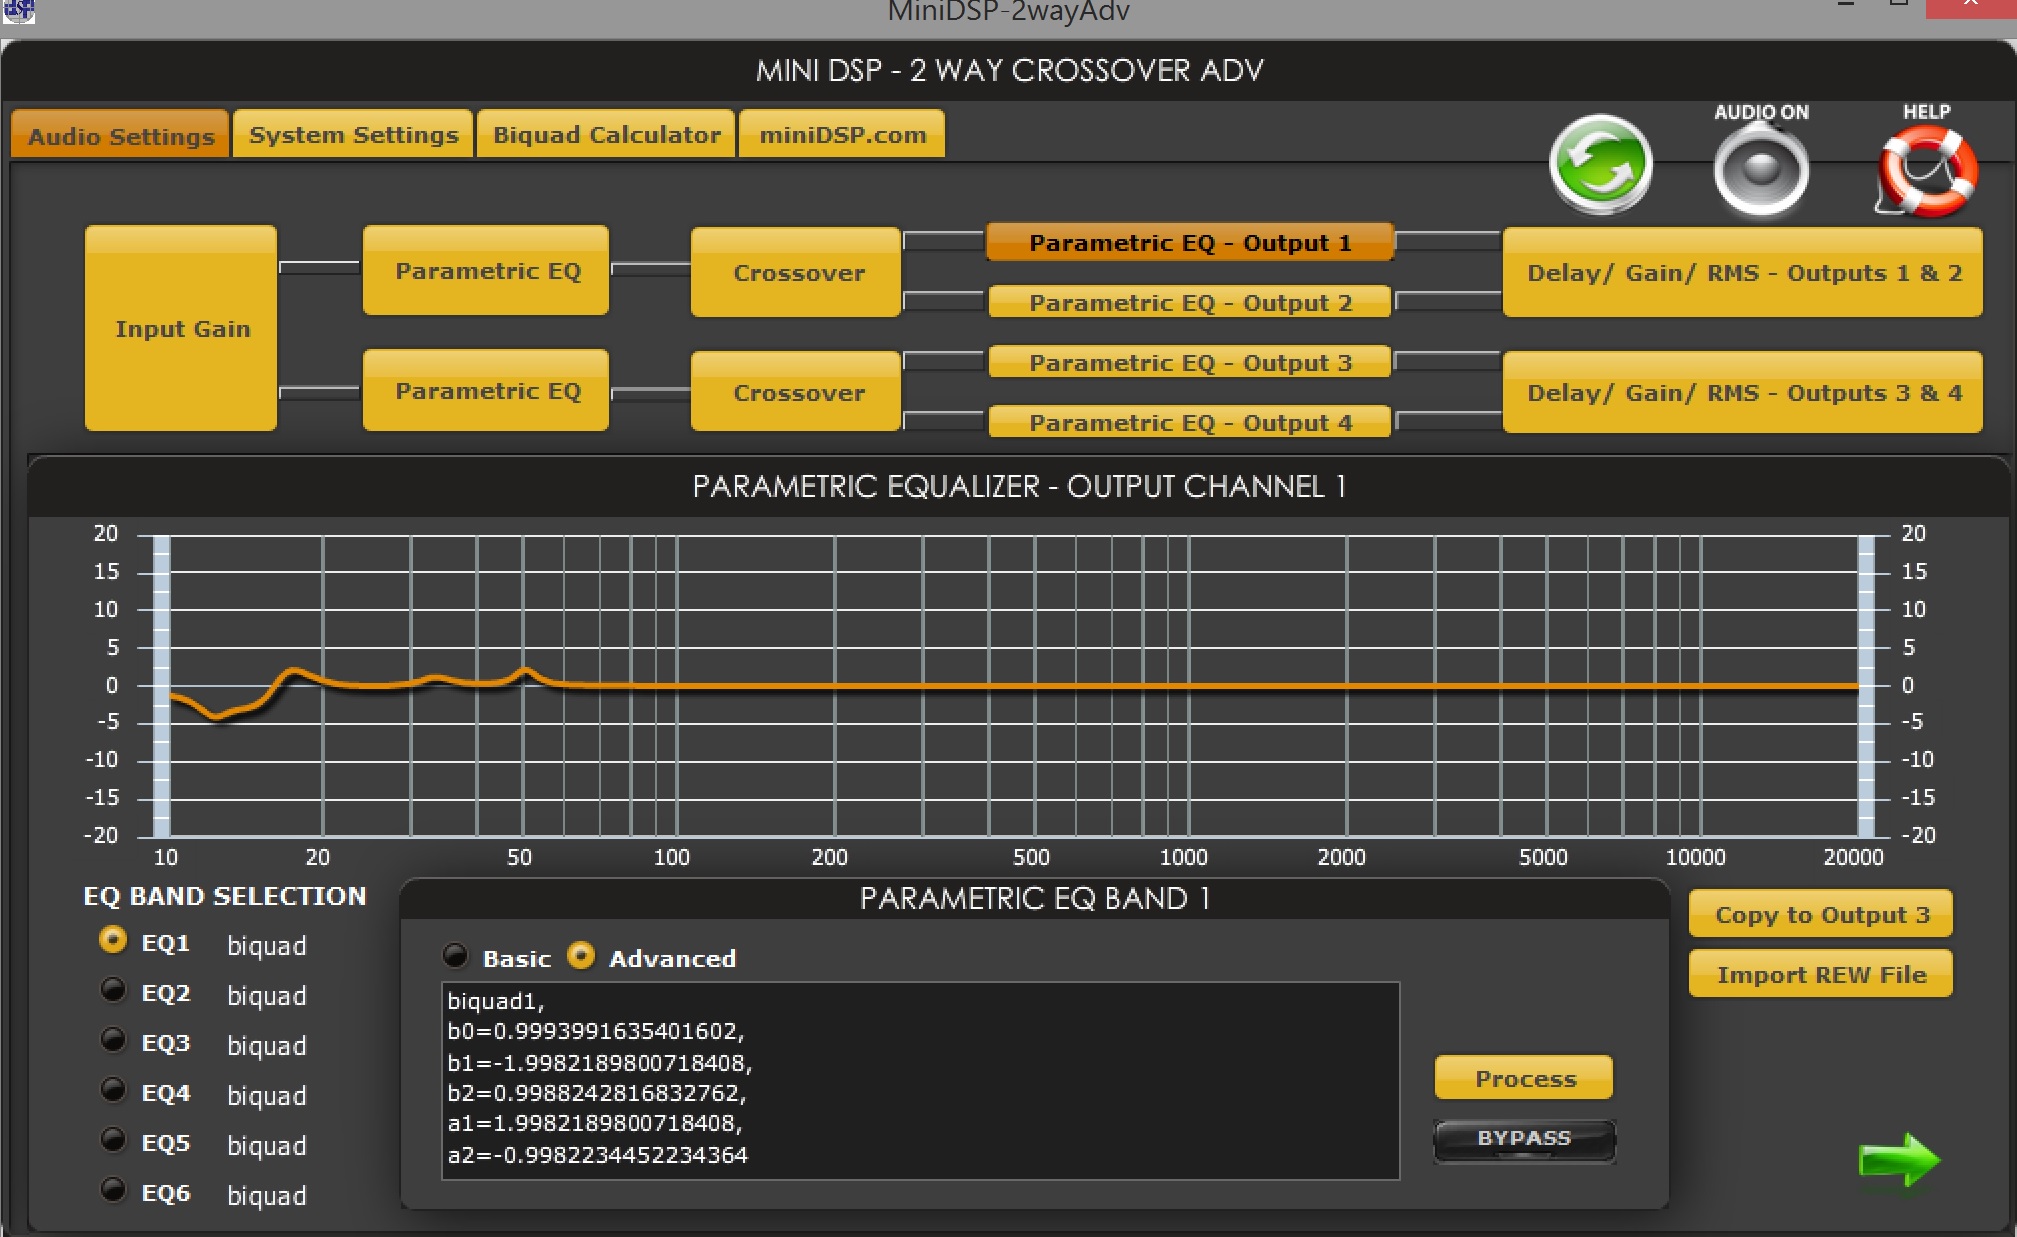Open the upper input Parametric EQ block

(486, 270)
